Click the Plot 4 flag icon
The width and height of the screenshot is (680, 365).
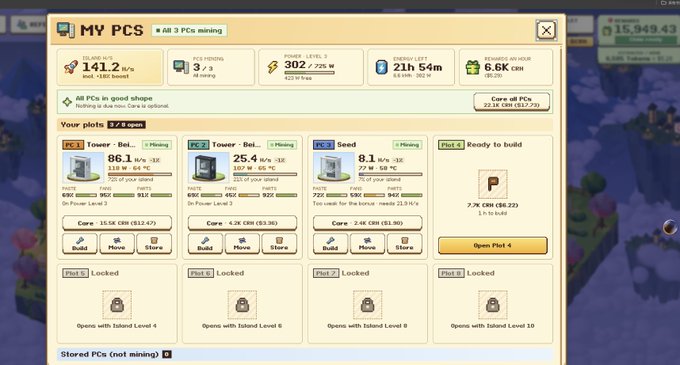tap(493, 184)
